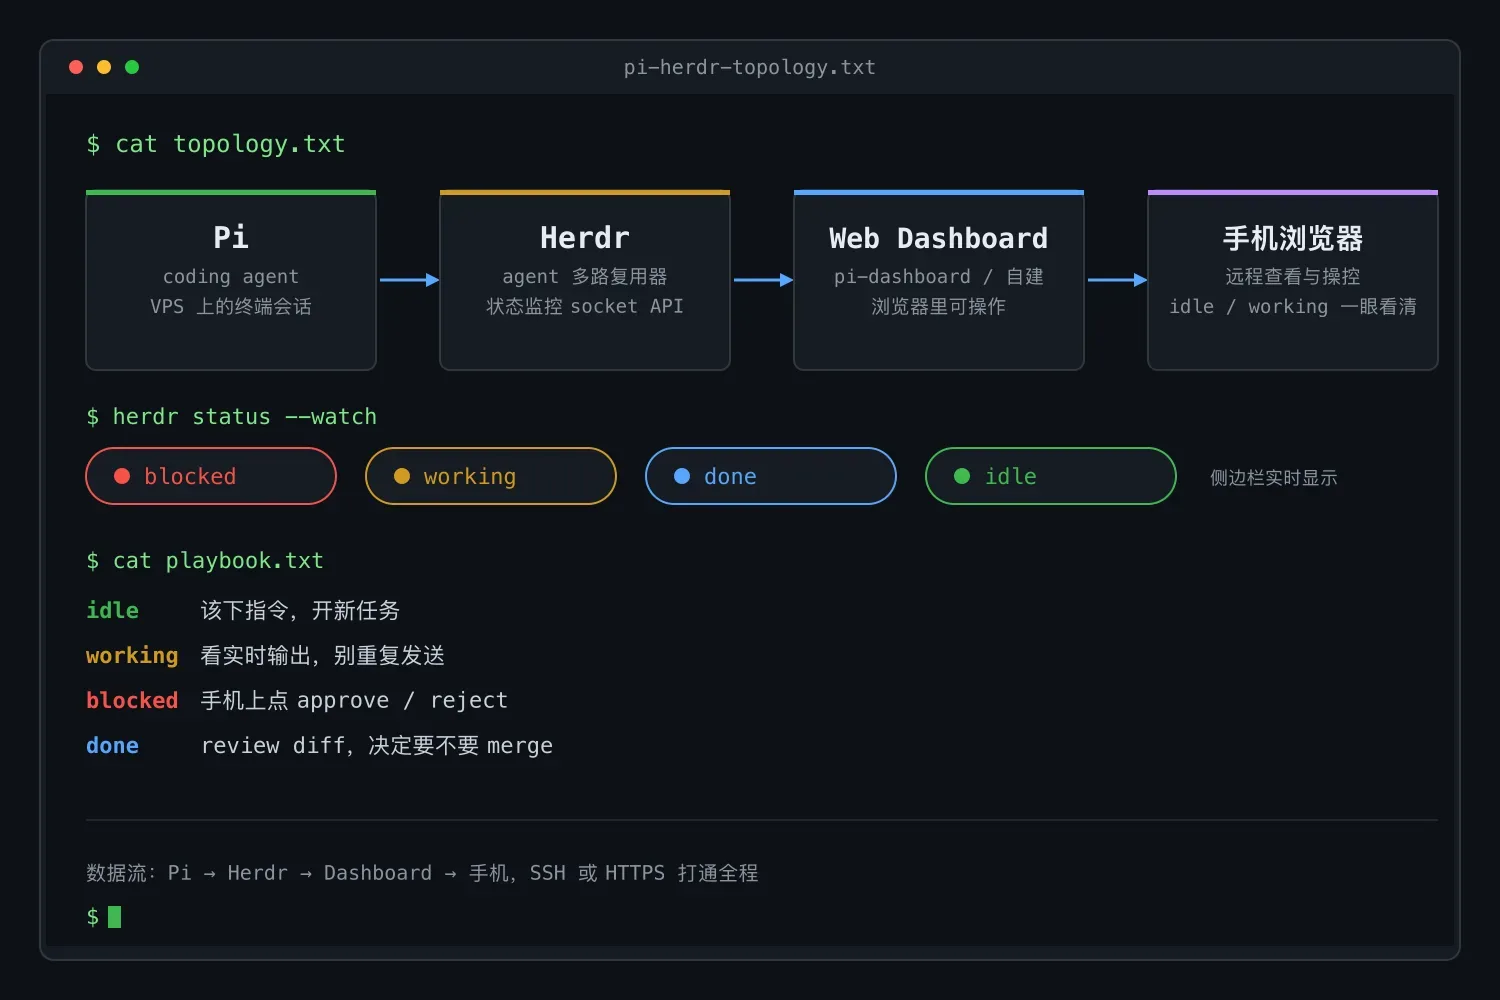Click the text 该下指令，开新任务

(300, 610)
